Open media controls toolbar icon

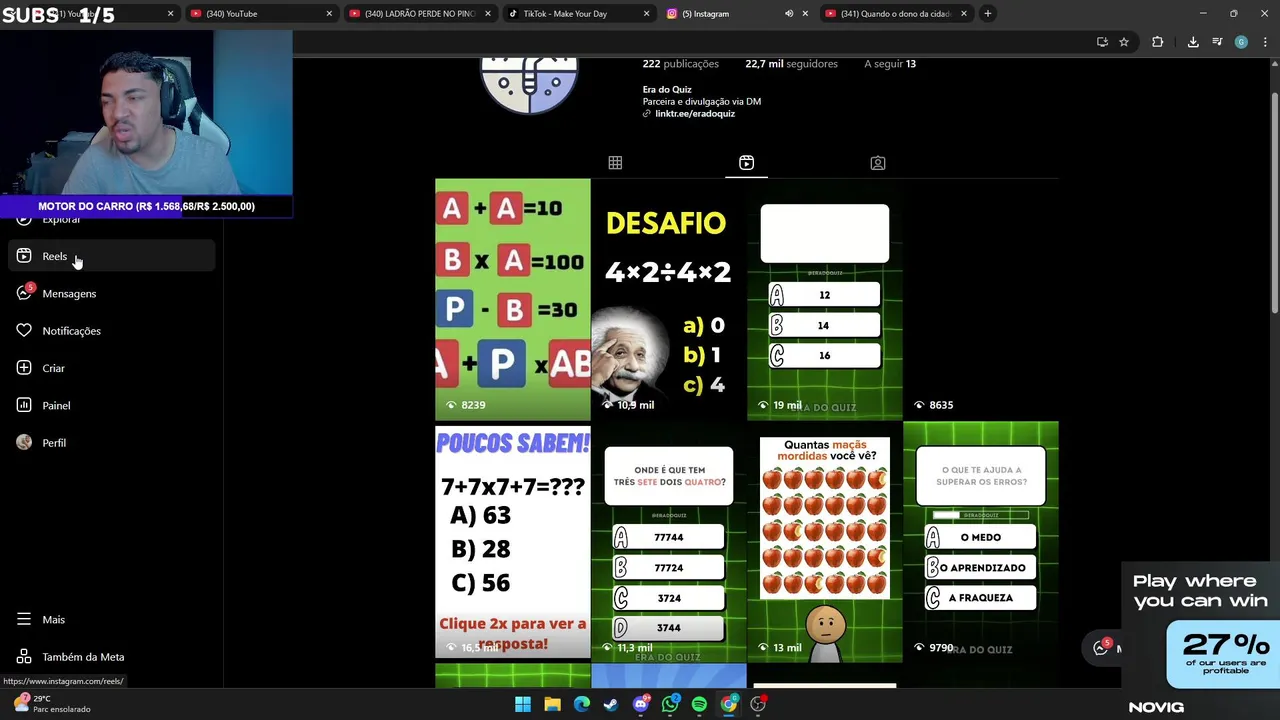tap(1217, 42)
